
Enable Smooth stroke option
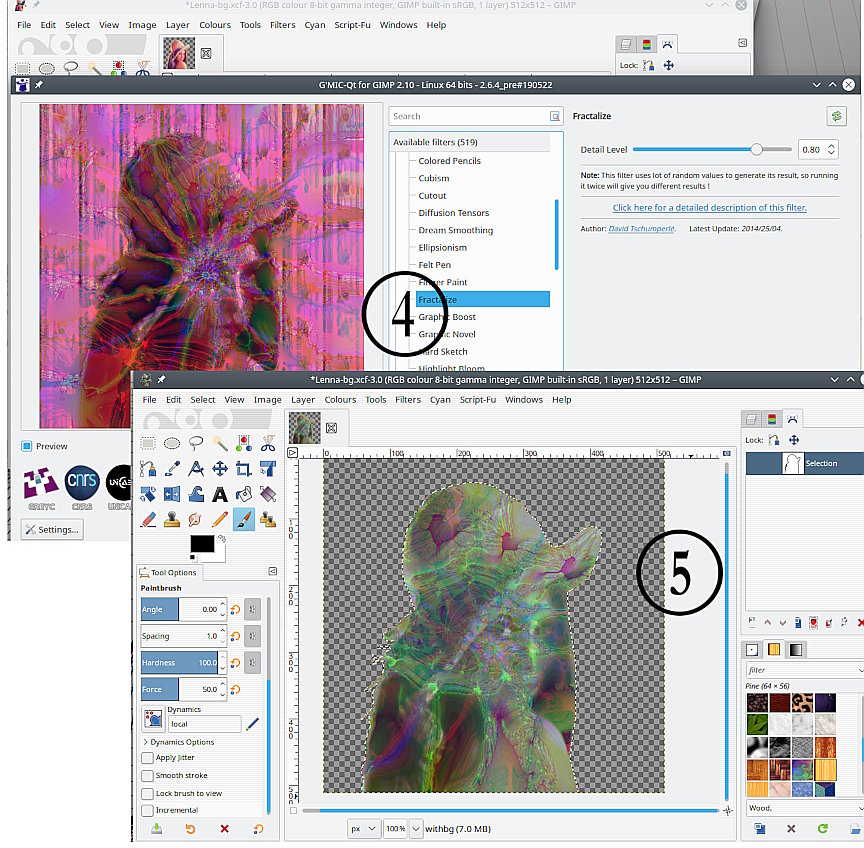pyautogui.click(x=147, y=775)
